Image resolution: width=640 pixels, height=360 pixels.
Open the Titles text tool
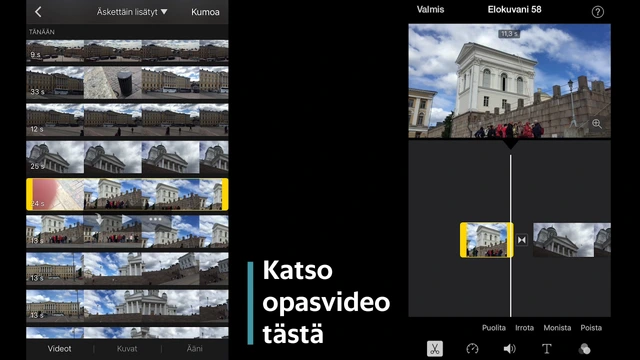tap(547, 349)
